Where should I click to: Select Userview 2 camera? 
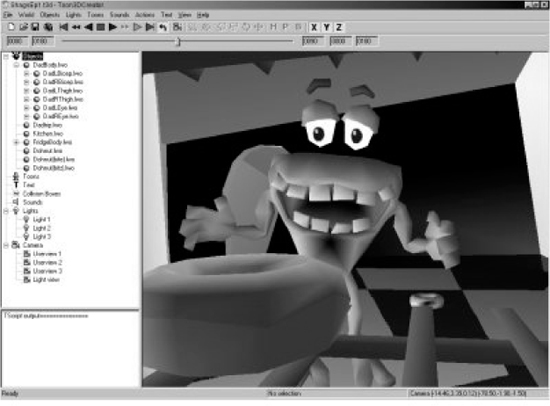(x=47, y=262)
